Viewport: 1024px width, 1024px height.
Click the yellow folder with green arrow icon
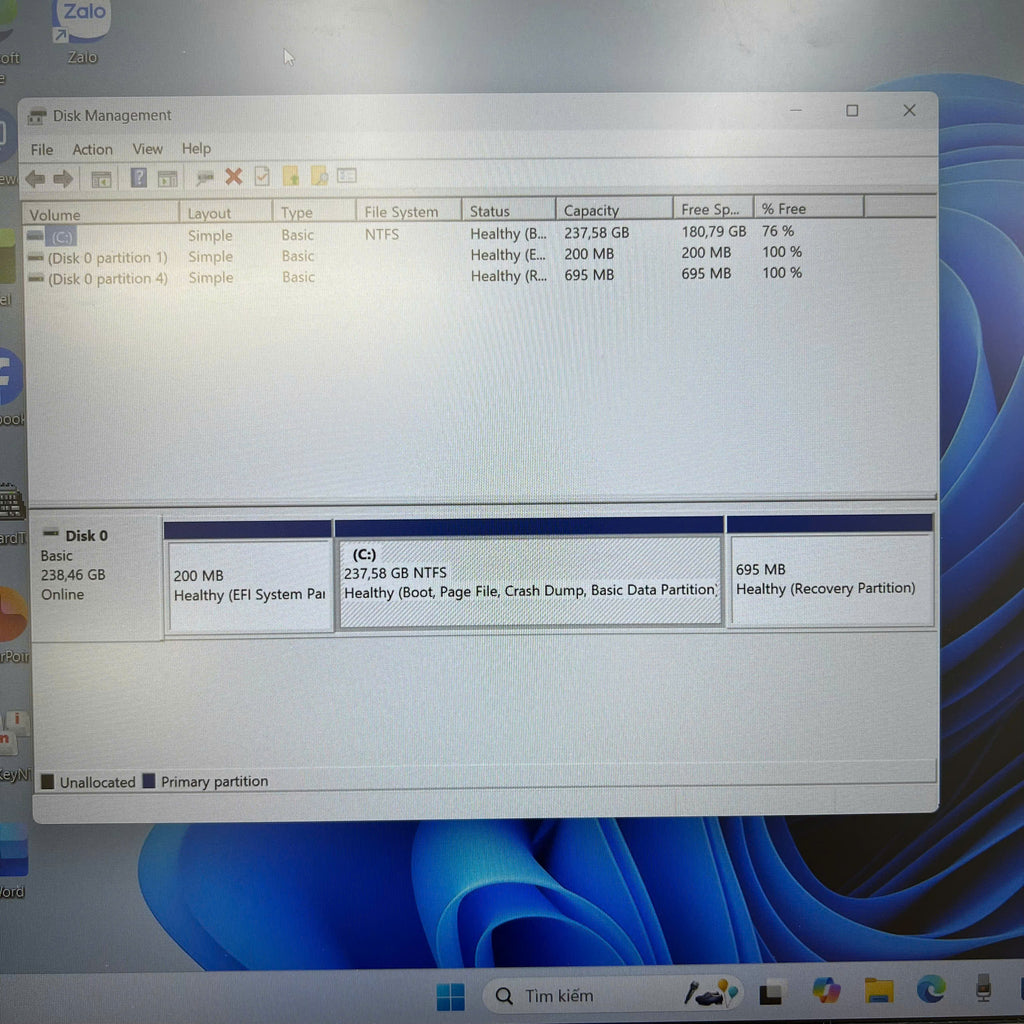point(291,177)
